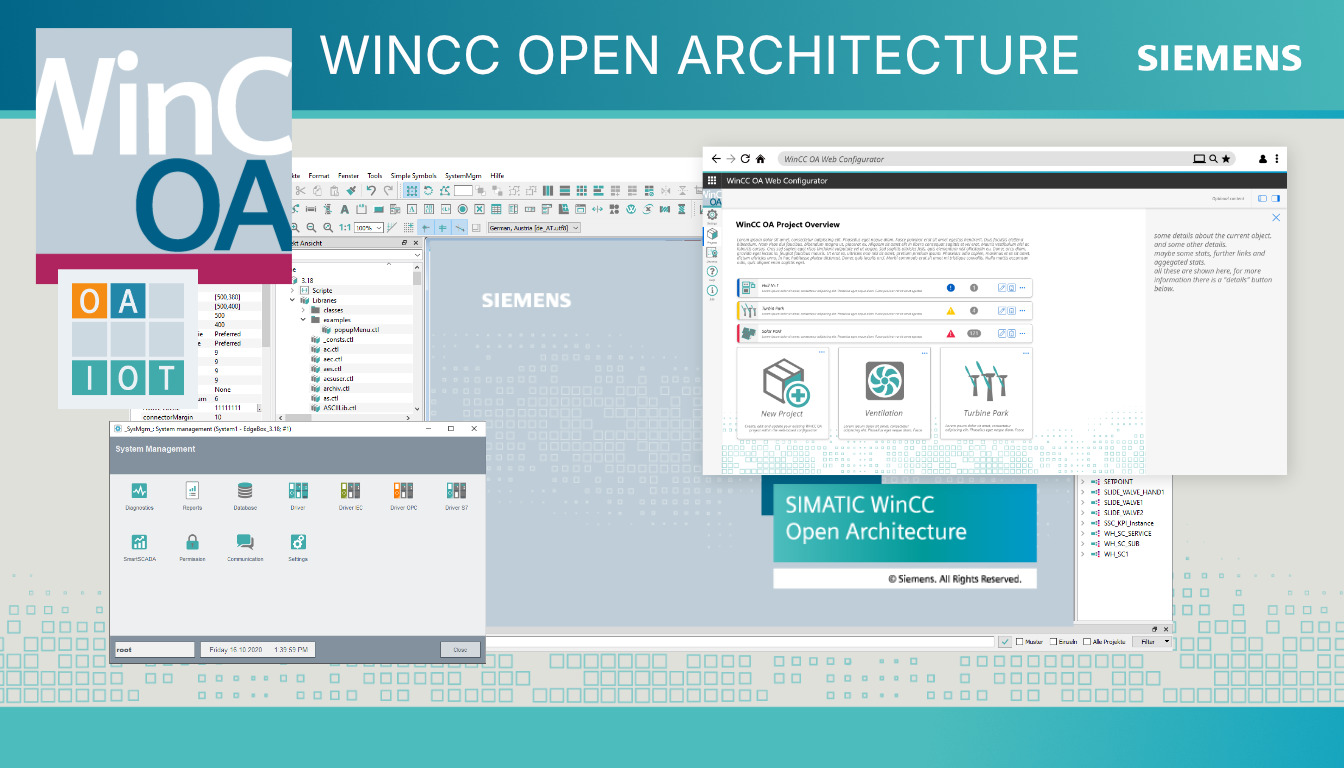
Task: Click the root username input field
Action: pyautogui.click(x=153, y=648)
